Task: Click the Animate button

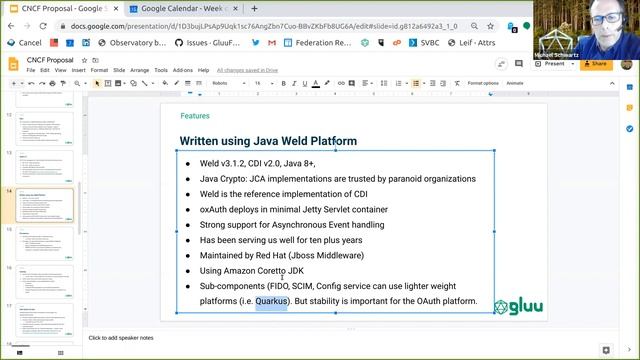Action: (x=515, y=83)
